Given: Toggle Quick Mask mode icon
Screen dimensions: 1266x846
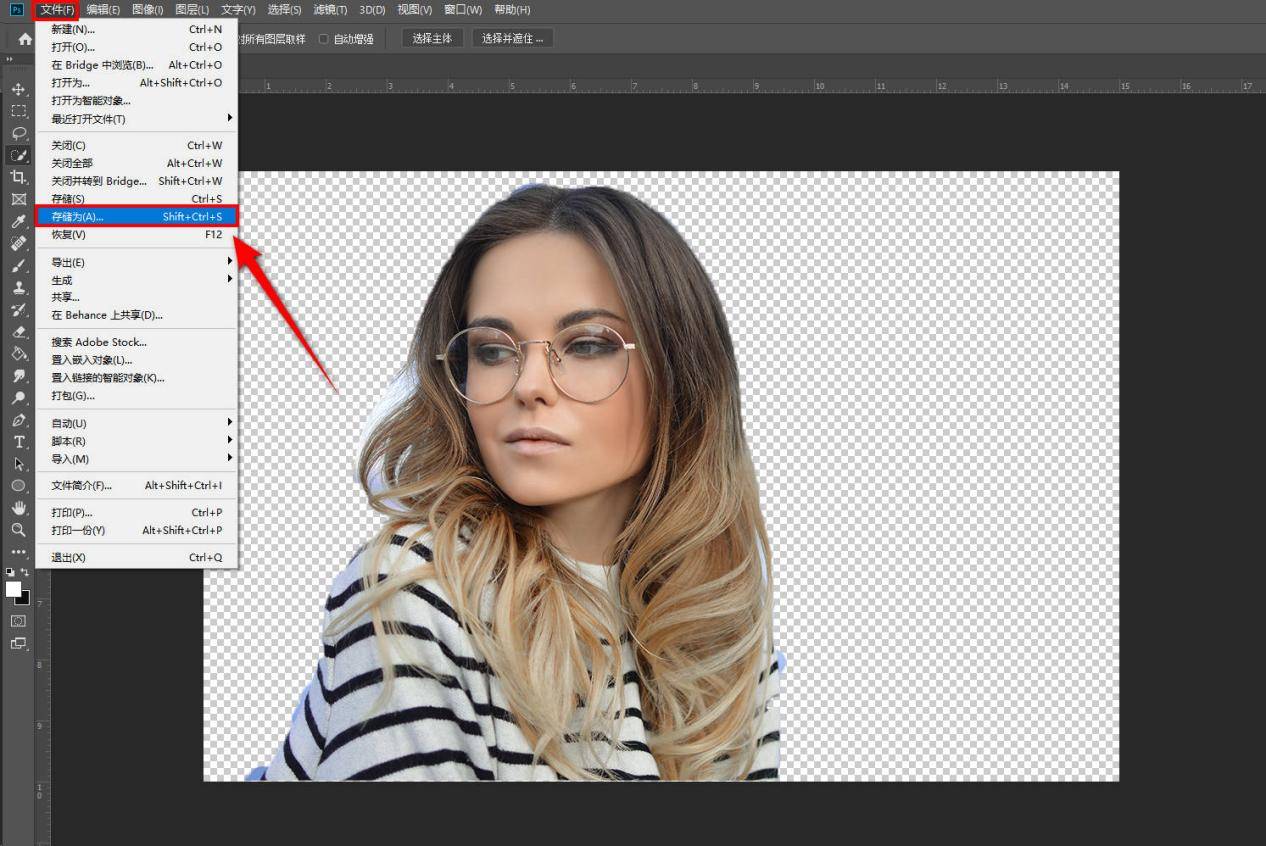Looking at the screenshot, I should tap(18, 621).
